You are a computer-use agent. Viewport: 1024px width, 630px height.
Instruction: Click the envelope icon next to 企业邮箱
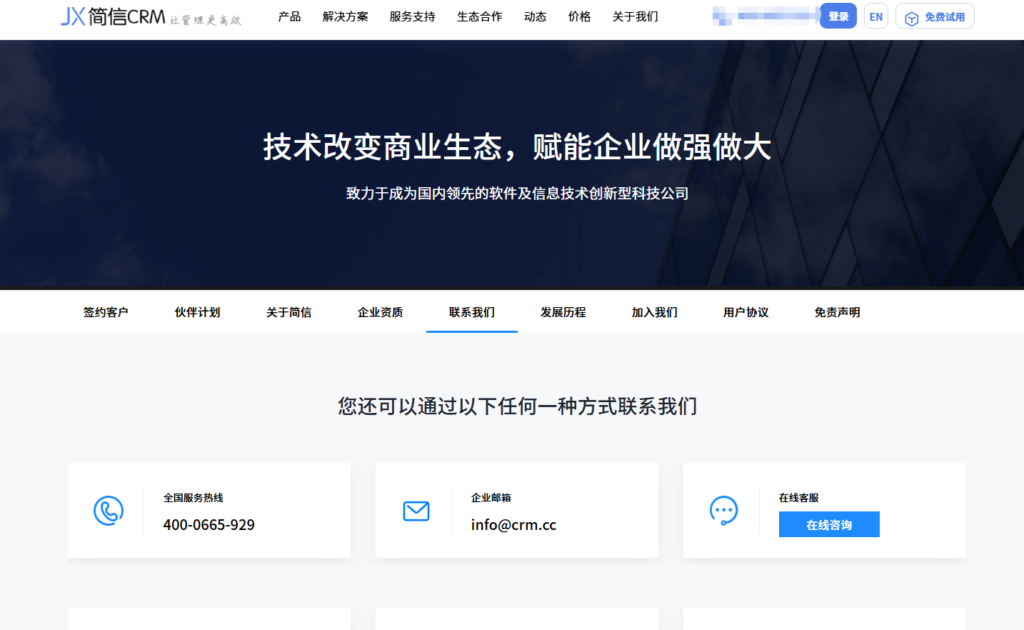click(416, 510)
